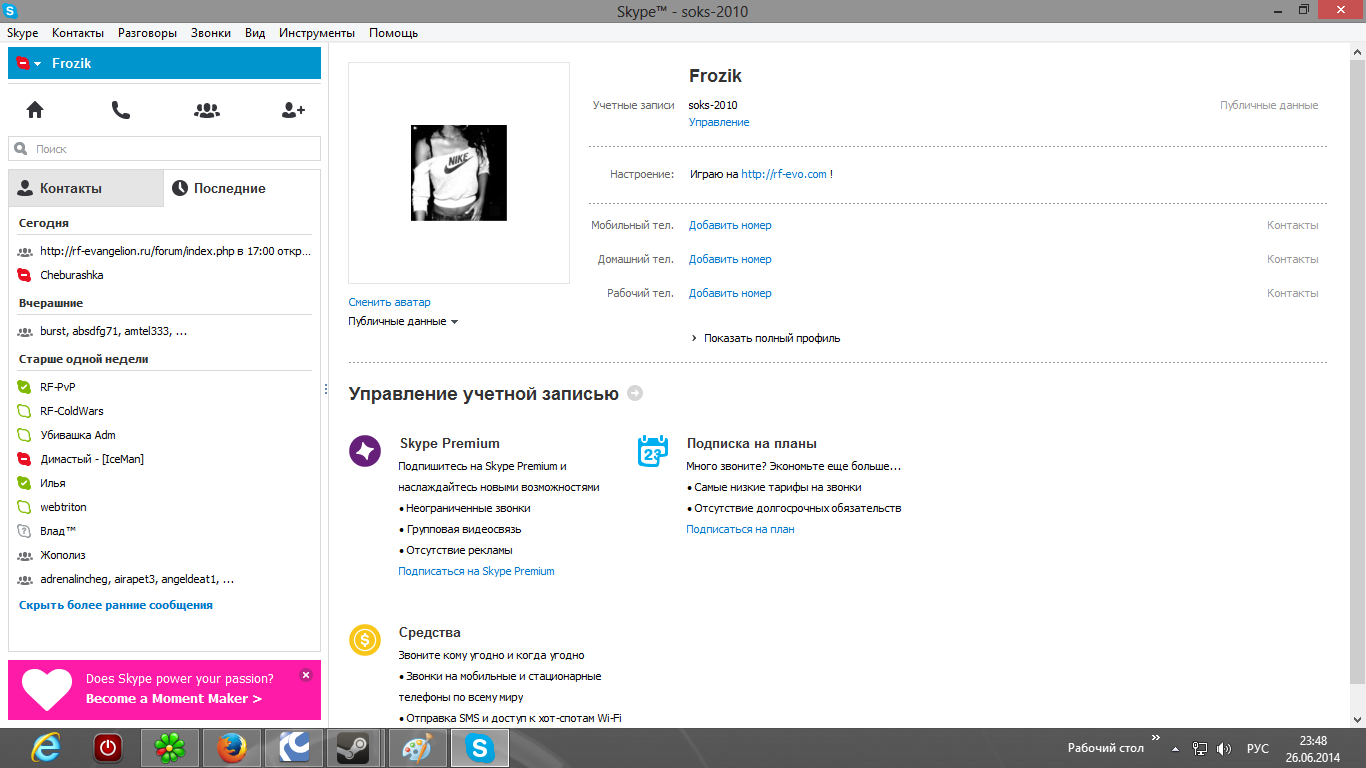Image resolution: width=1366 pixels, height=768 pixels.
Task: Open the adrenalincheg, airapet3, angeldeat1 group chat
Action: coord(165,579)
